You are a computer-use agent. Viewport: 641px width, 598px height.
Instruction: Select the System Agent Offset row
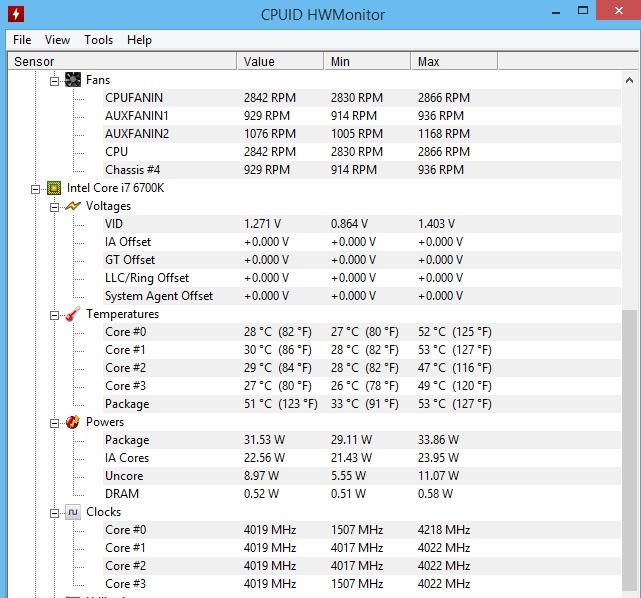point(362,296)
